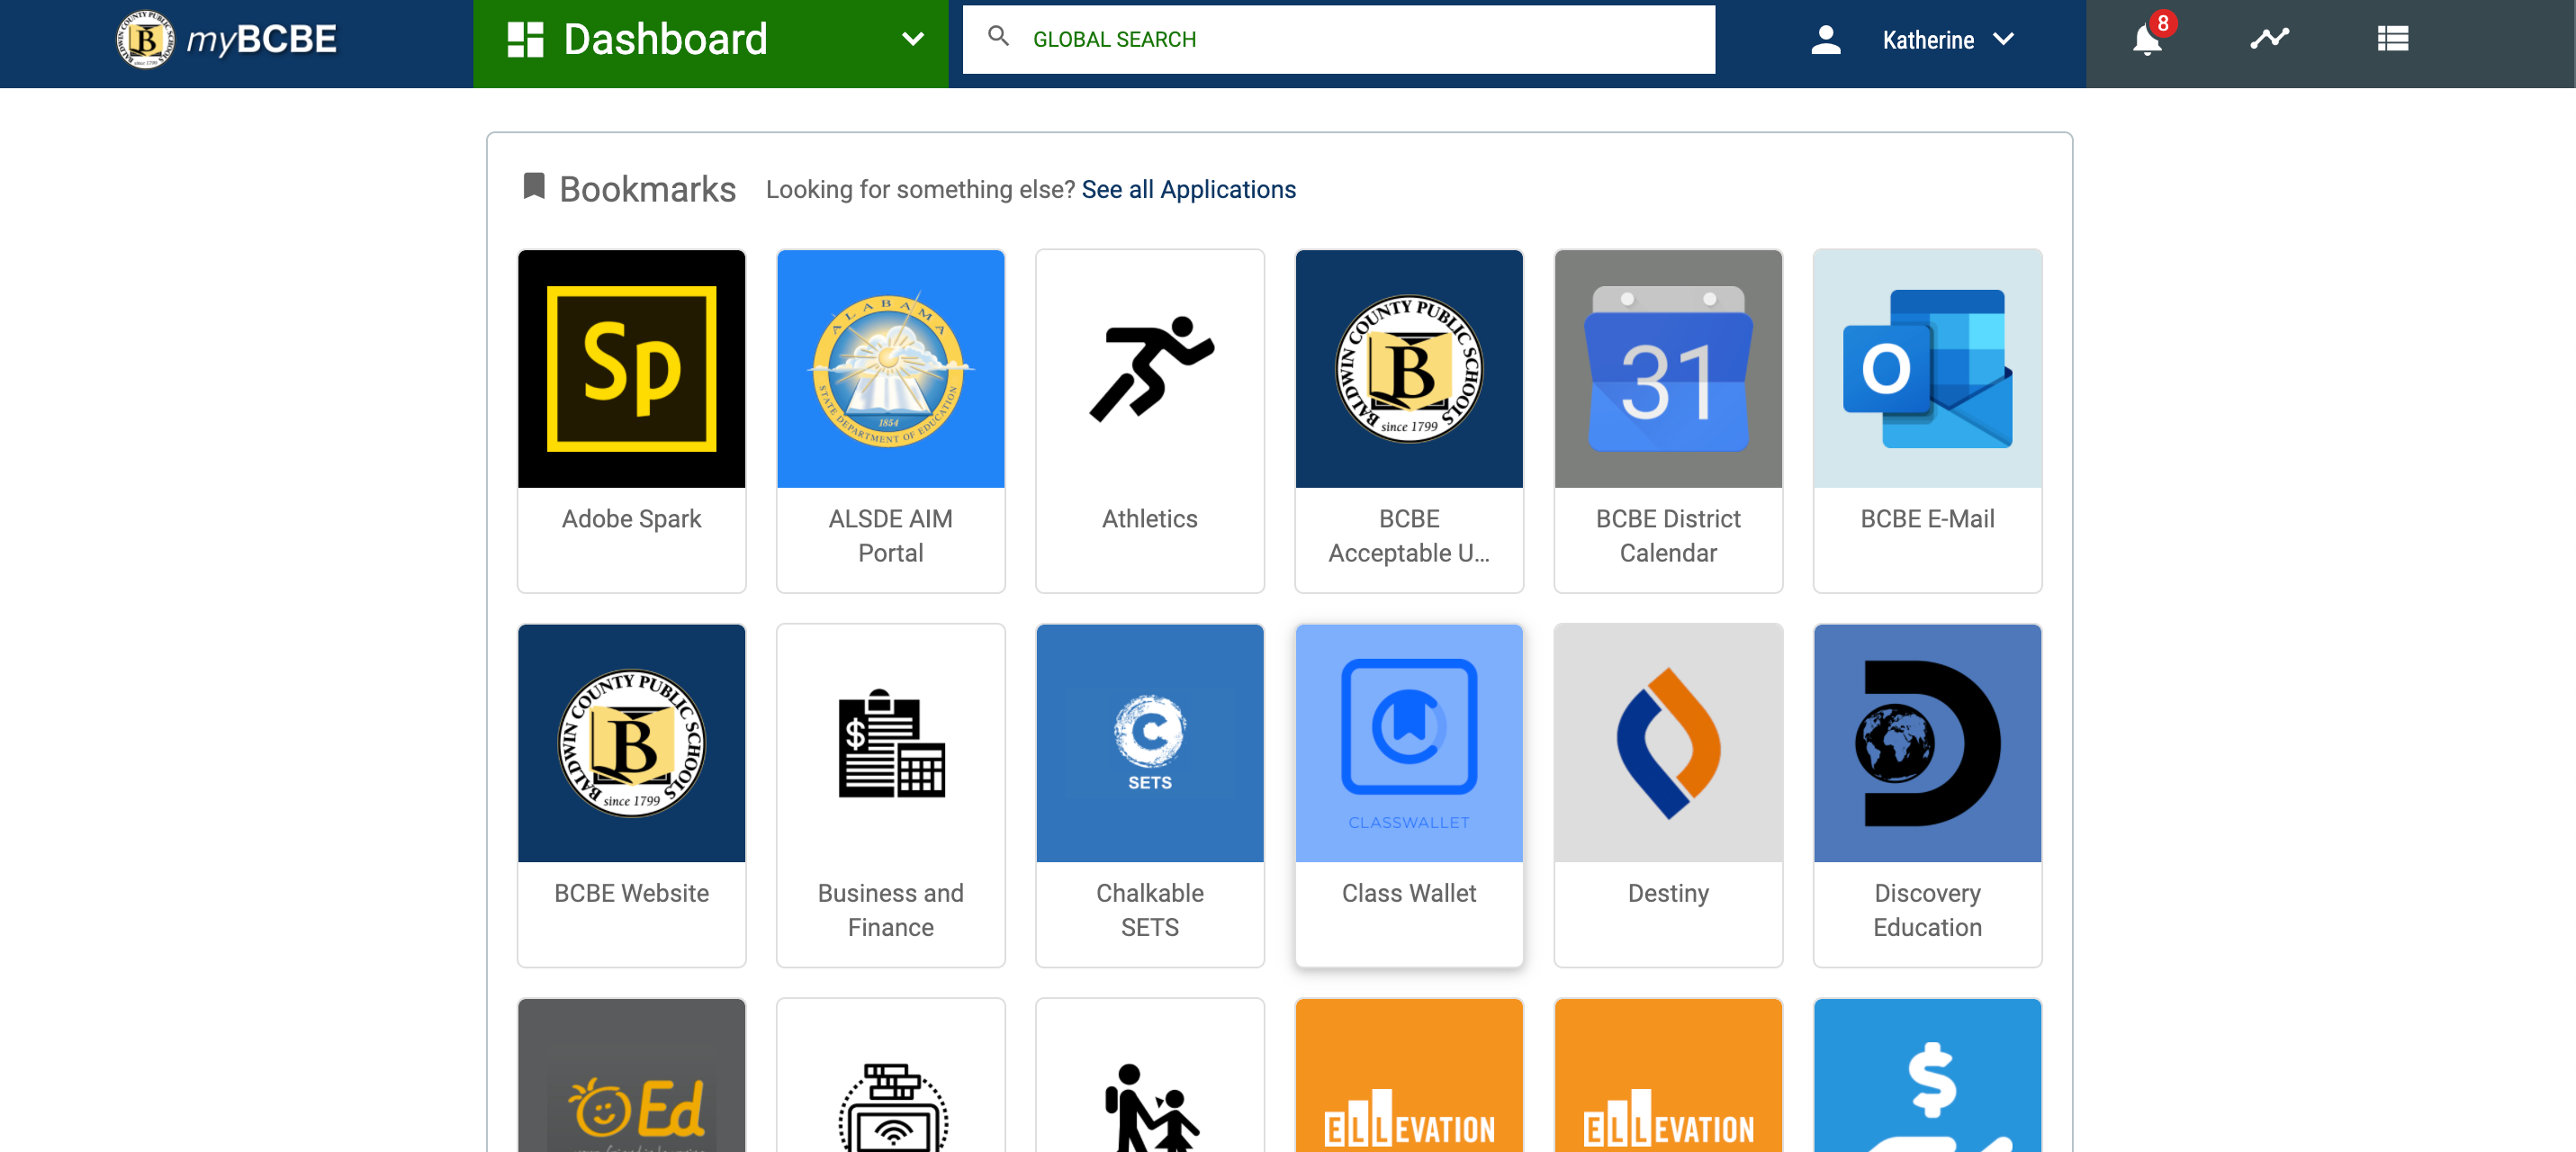The image size is (2576, 1152).
Task: Click the Bookmarks section heading
Action: pyautogui.click(x=647, y=189)
